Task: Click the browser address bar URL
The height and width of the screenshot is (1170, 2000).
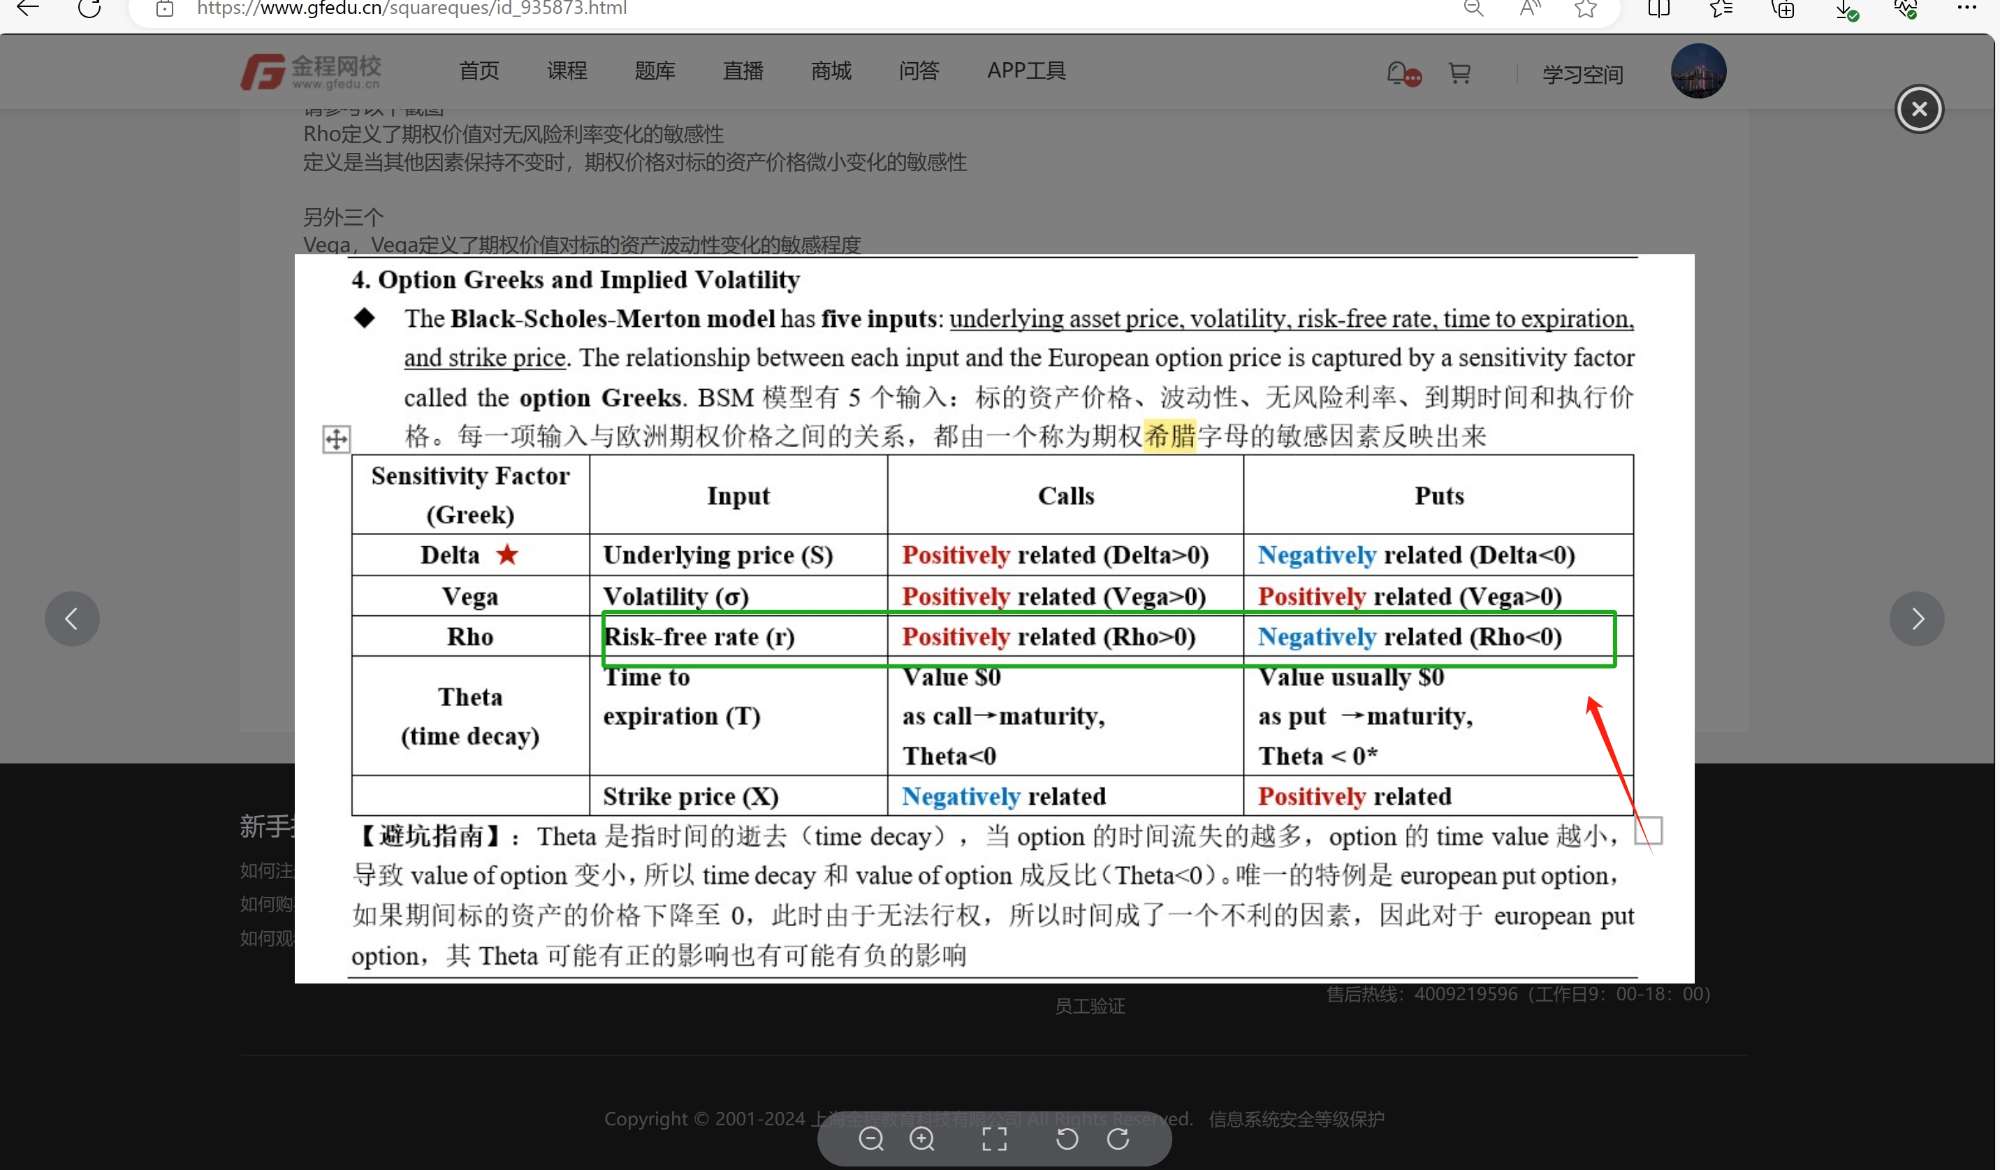Action: (x=412, y=9)
